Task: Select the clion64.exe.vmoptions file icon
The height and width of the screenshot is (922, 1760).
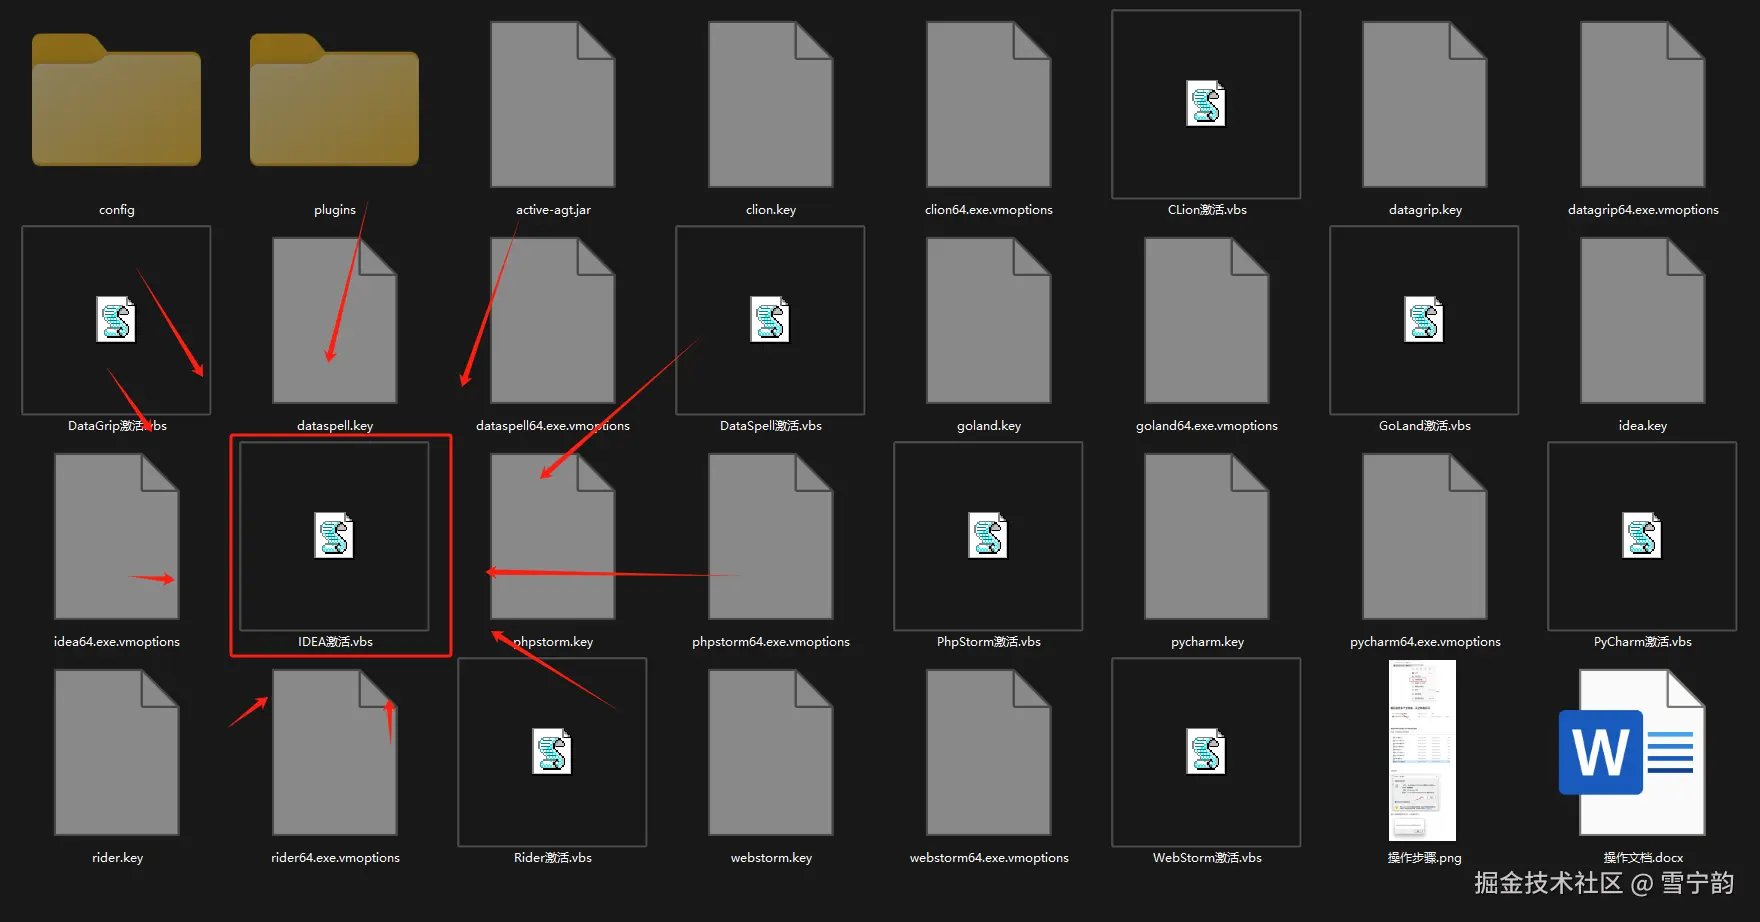Action: [989, 104]
